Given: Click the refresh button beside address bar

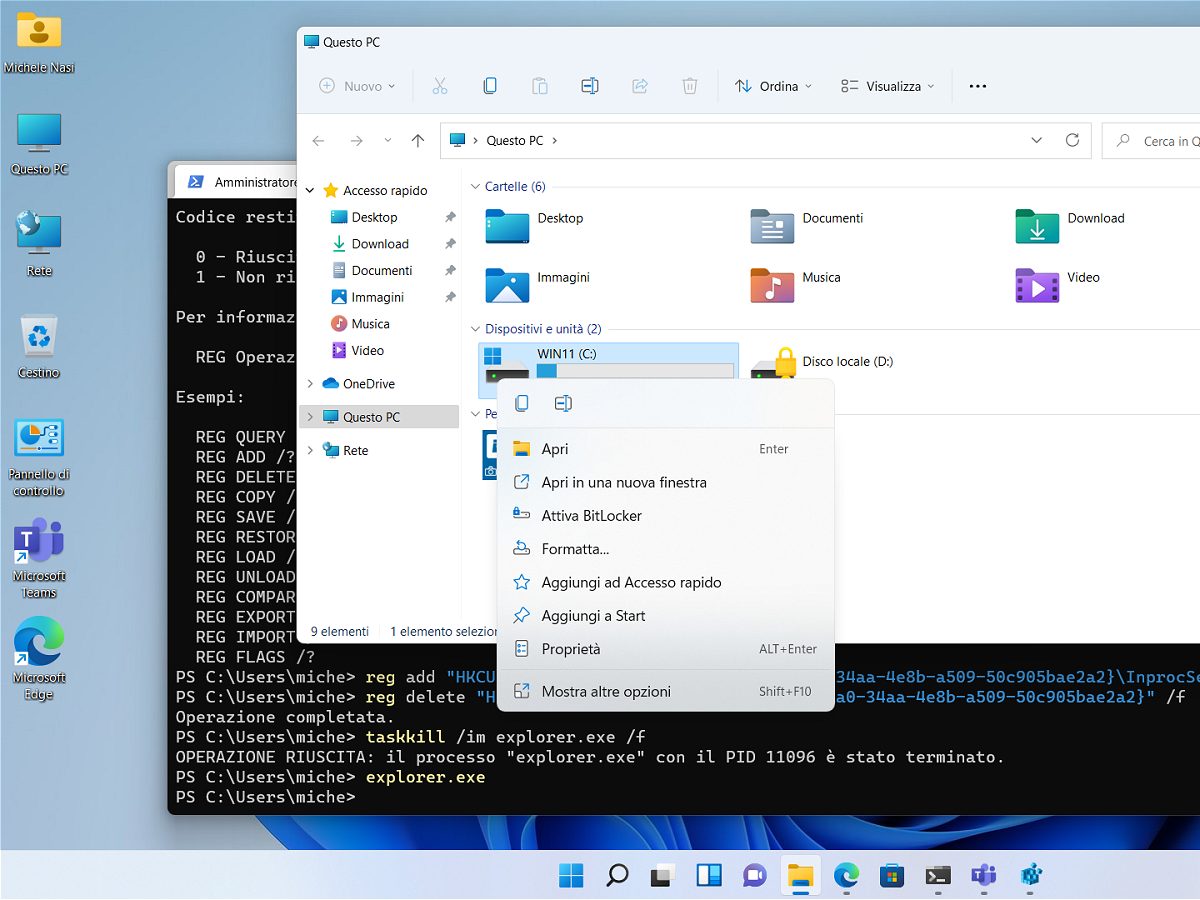Looking at the screenshot, I should tap(1072, 141).
